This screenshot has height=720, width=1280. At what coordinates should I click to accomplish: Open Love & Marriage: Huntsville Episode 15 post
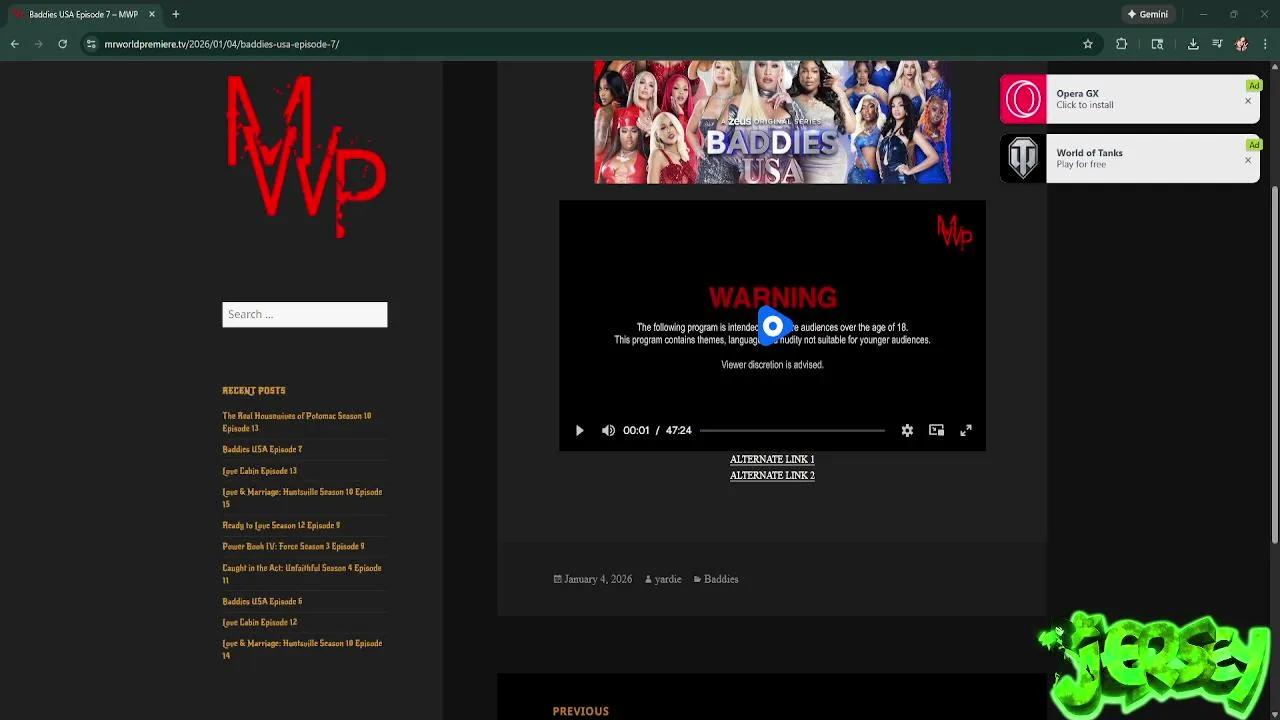tap(302, 498)
